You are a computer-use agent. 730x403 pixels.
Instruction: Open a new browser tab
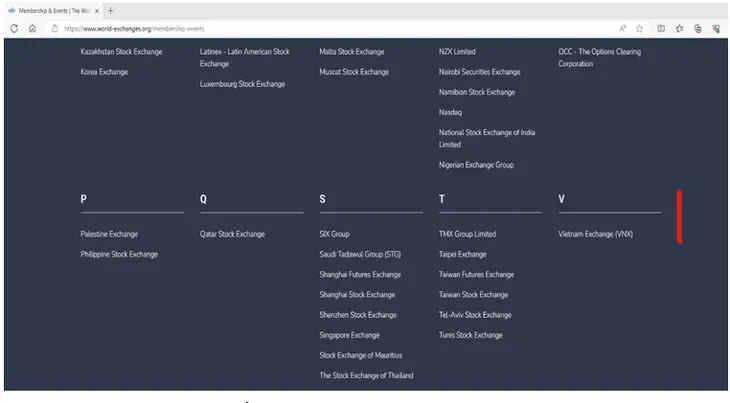(111, 11)
